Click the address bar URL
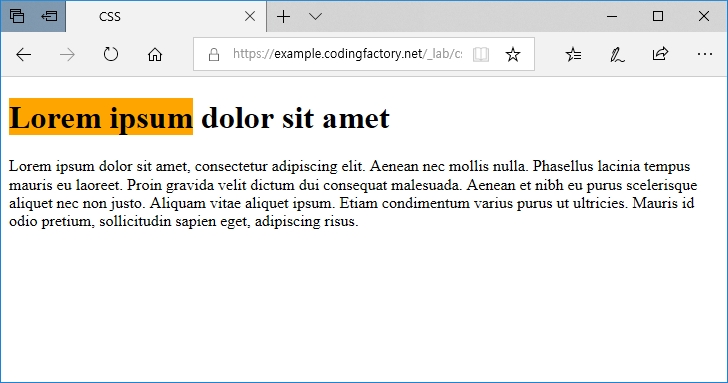Viewport: 728px width, 383px height. pyautogui.click(x=347, y=54)
